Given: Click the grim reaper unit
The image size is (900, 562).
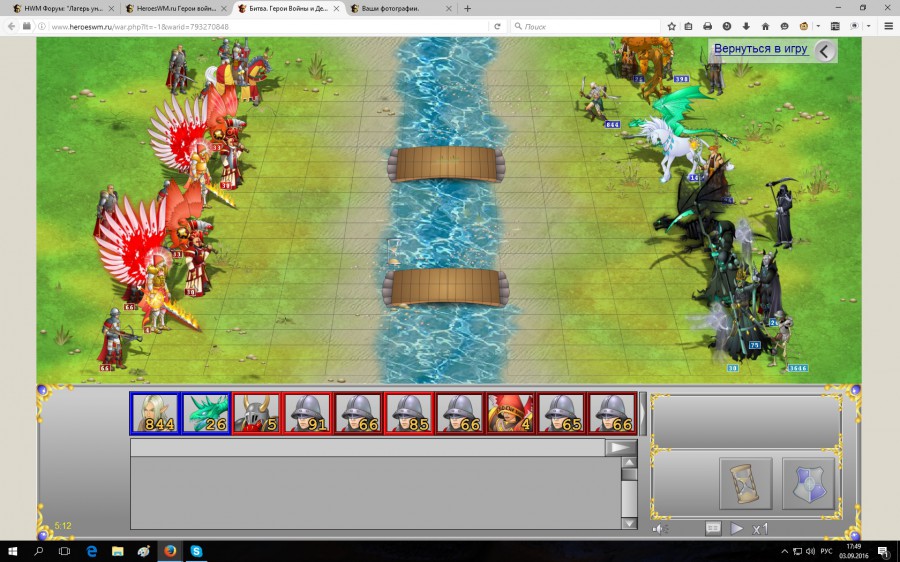Looking at the screenshot, I should coord(782,212).
